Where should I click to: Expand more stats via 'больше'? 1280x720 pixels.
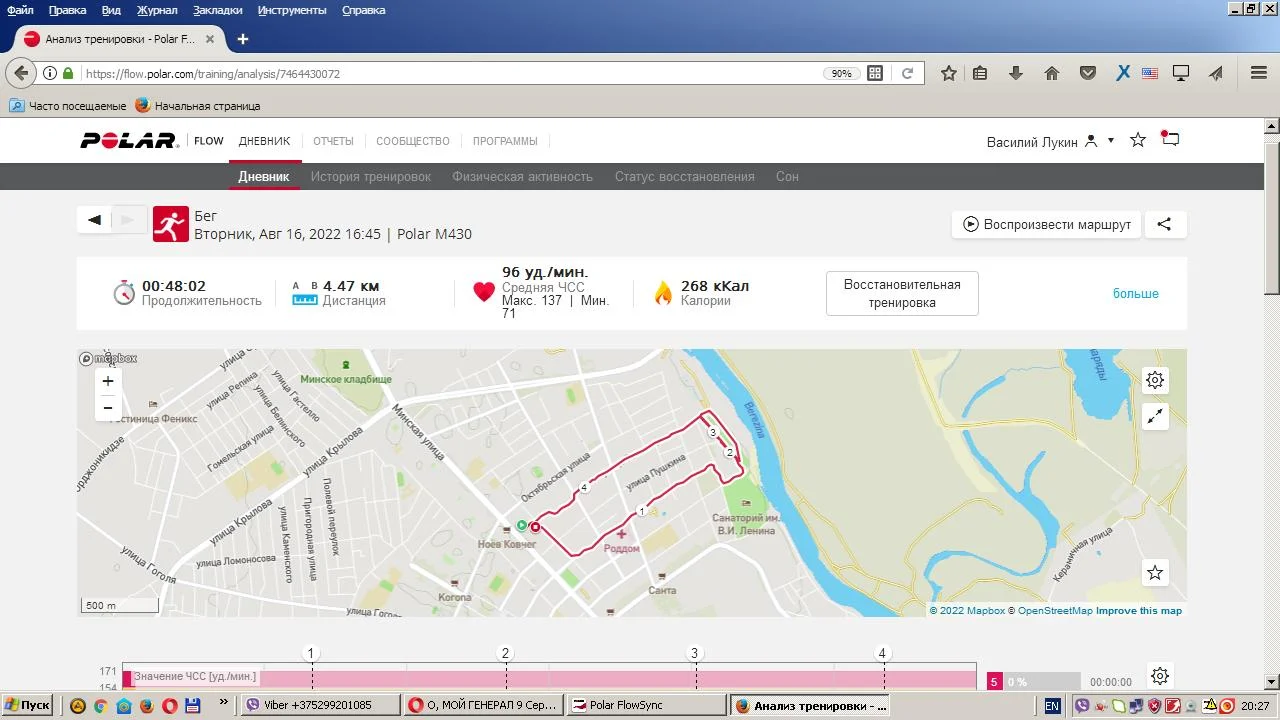[1136, 294]
